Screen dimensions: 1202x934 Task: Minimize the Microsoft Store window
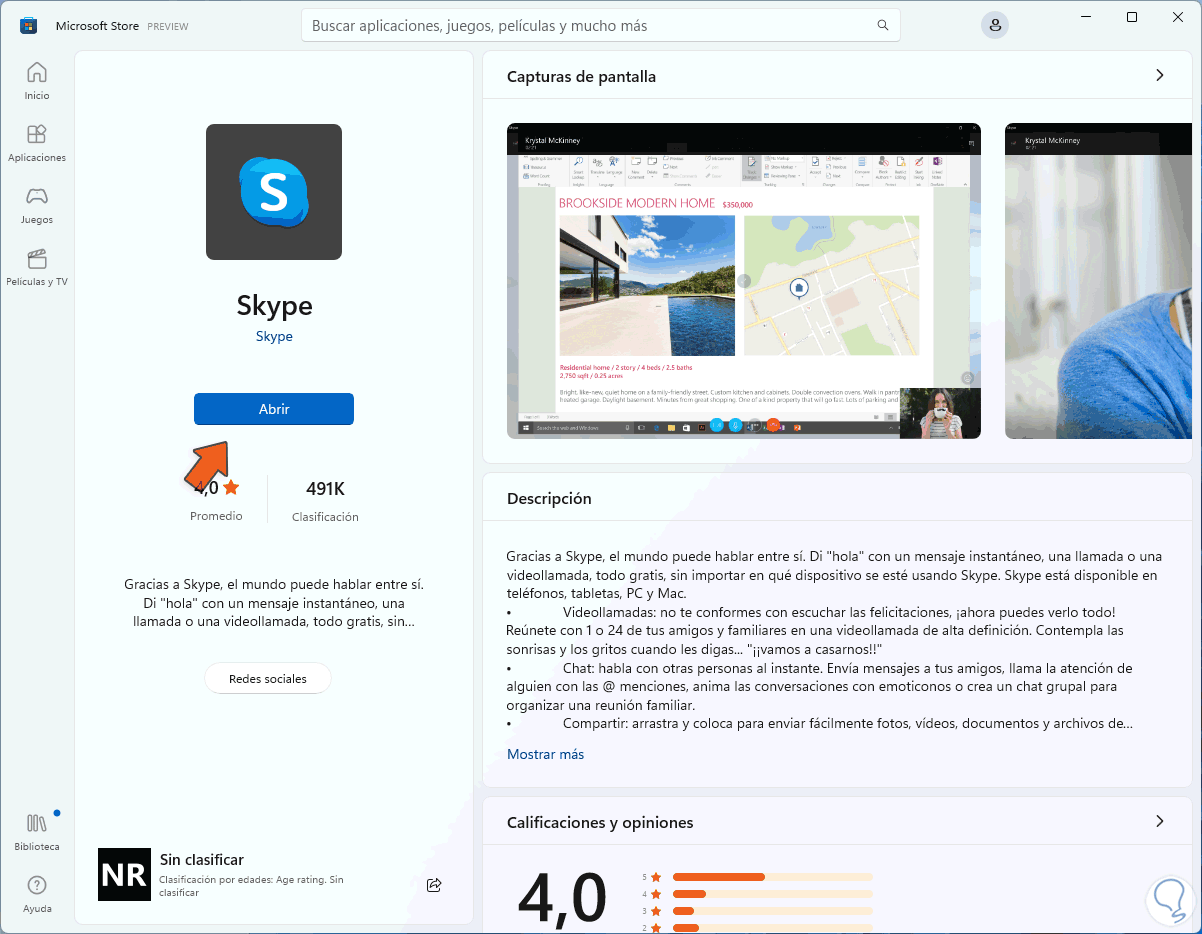coord(1086,17)
